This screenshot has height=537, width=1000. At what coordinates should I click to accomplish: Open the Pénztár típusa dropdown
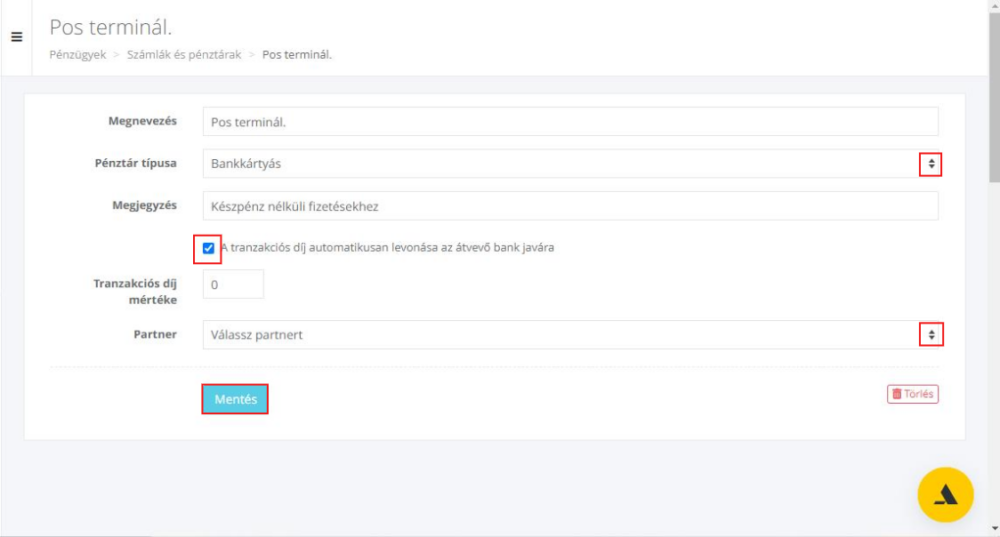[x=570, y=164]
